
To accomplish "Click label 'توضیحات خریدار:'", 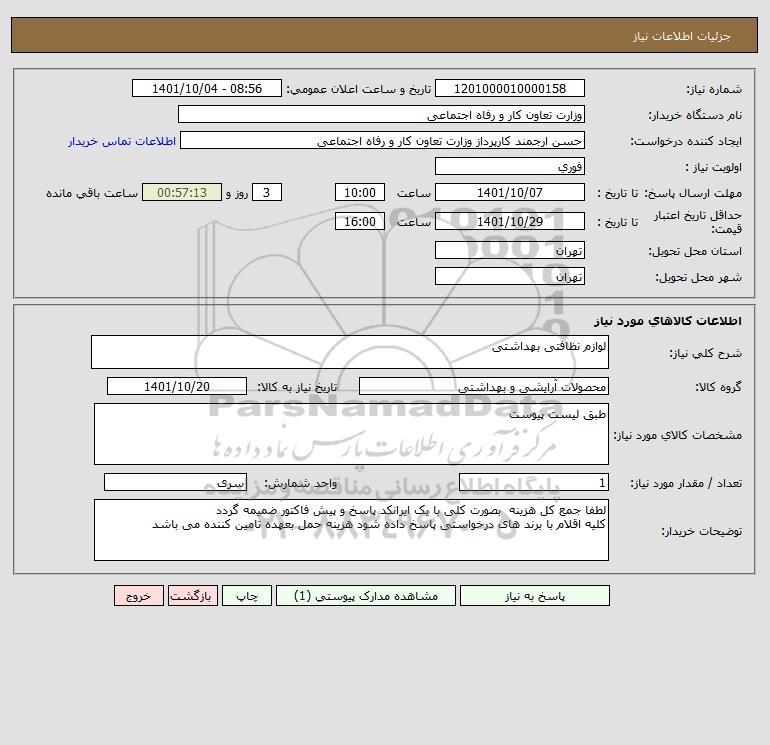I will (701, 531).
